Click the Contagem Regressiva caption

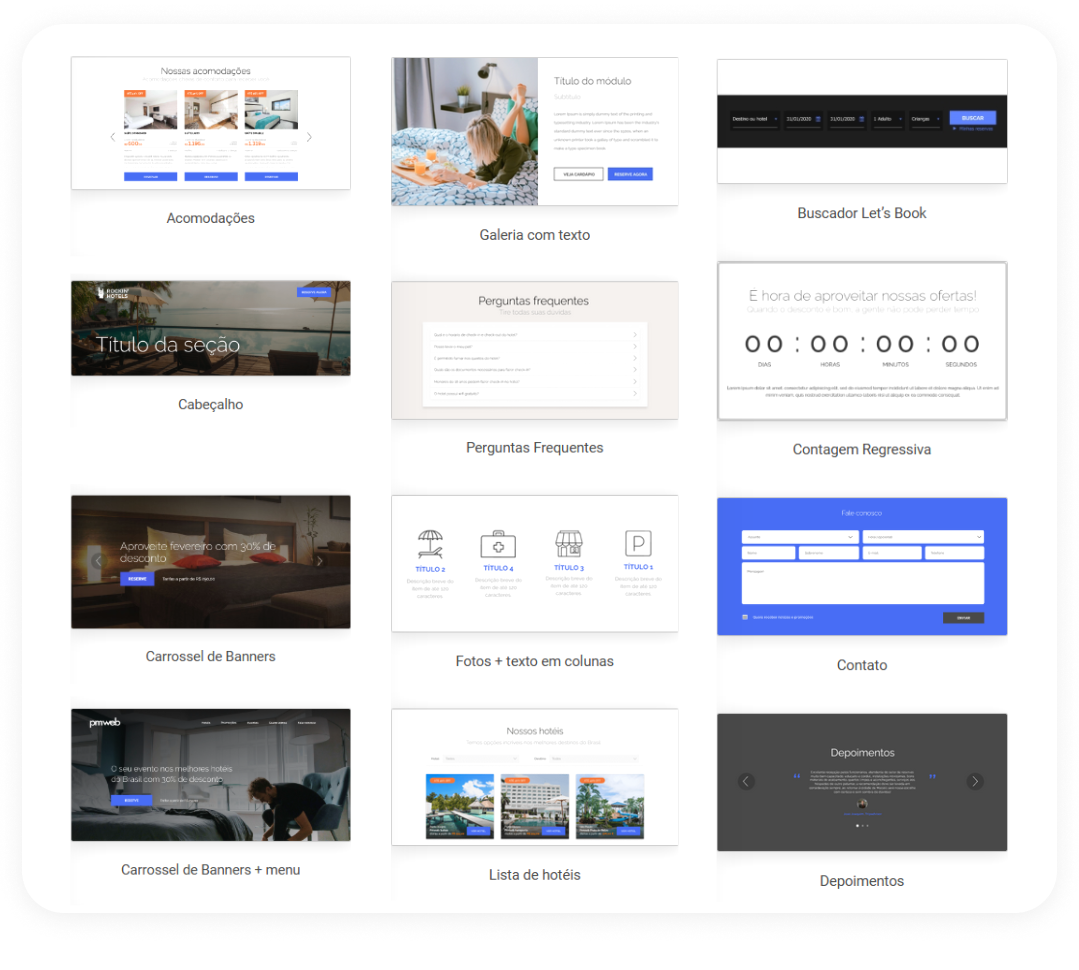point(862,450)
